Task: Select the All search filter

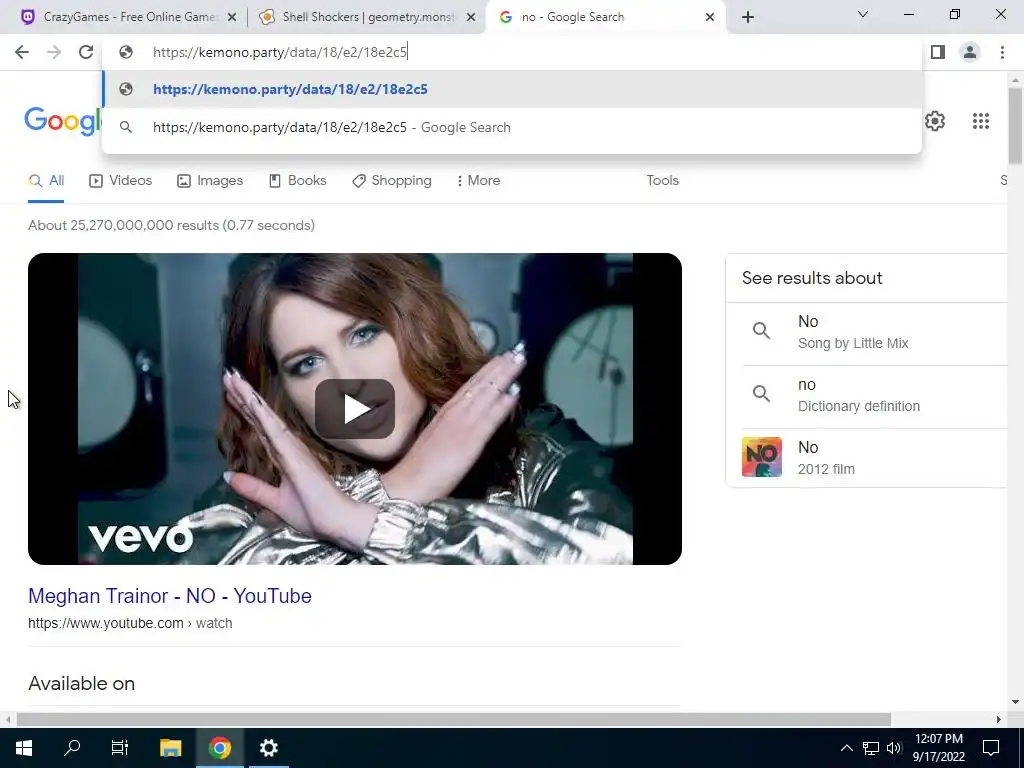Action: coord(46,181)
